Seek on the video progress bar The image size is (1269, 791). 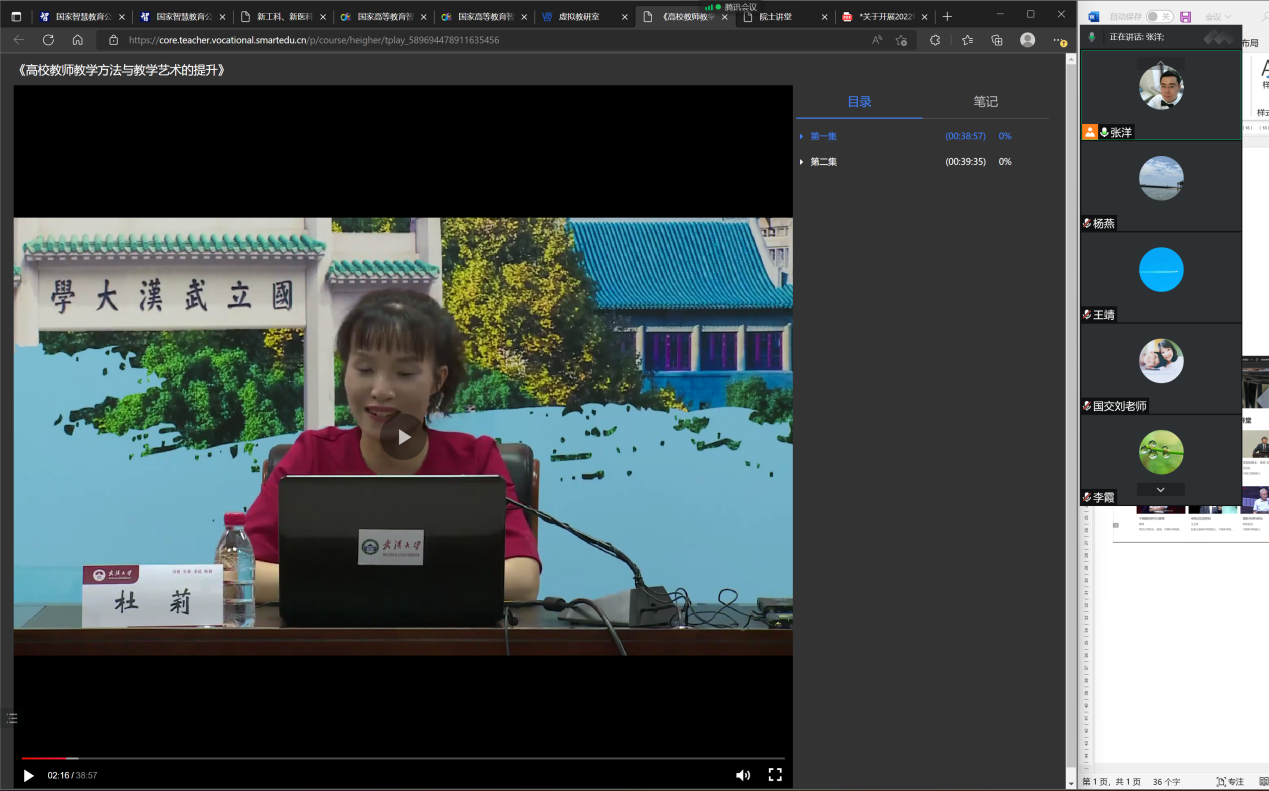400,758
